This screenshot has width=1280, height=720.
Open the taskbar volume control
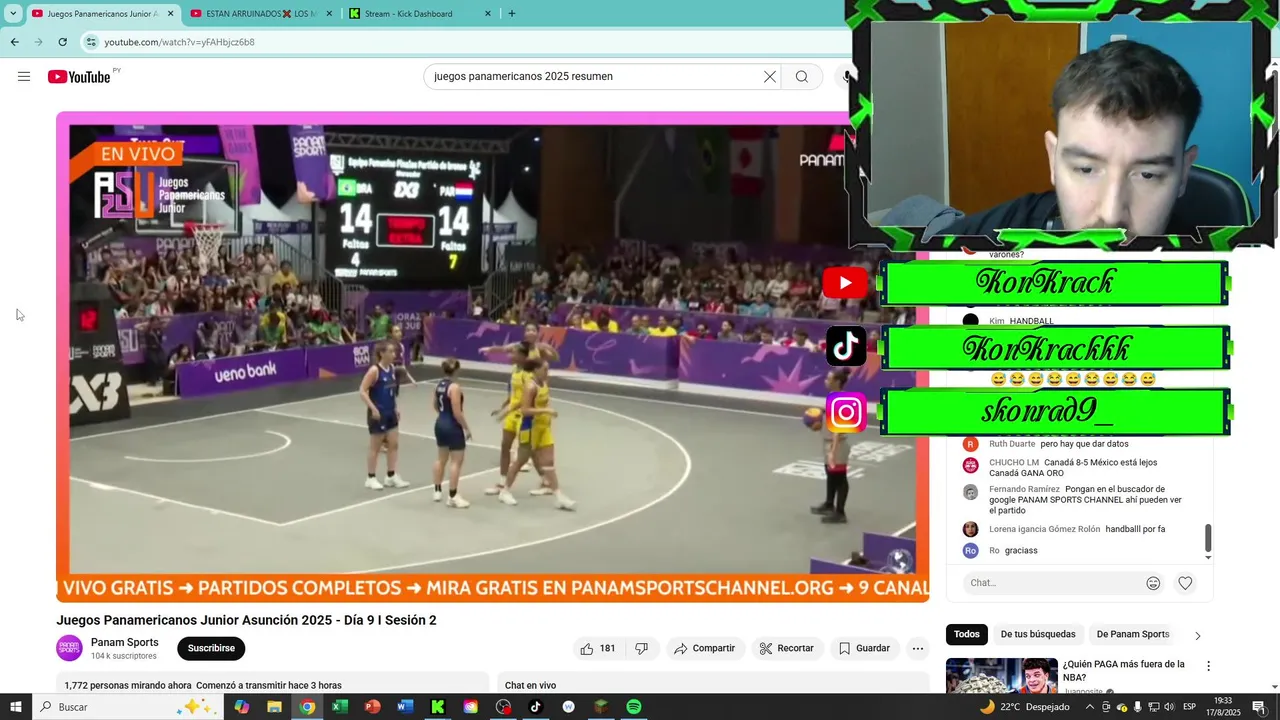pyautogui.click(x=1170, y=707)
